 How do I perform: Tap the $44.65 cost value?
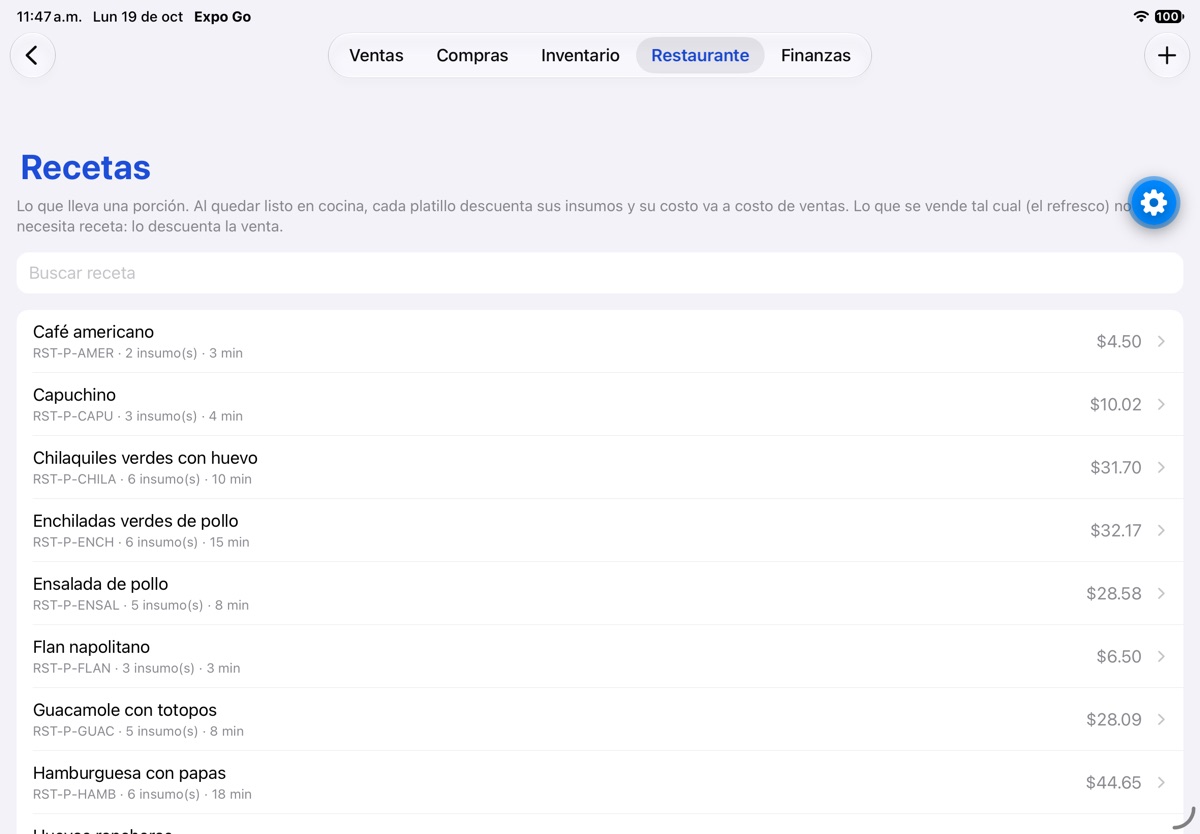tap(1114, 782)
